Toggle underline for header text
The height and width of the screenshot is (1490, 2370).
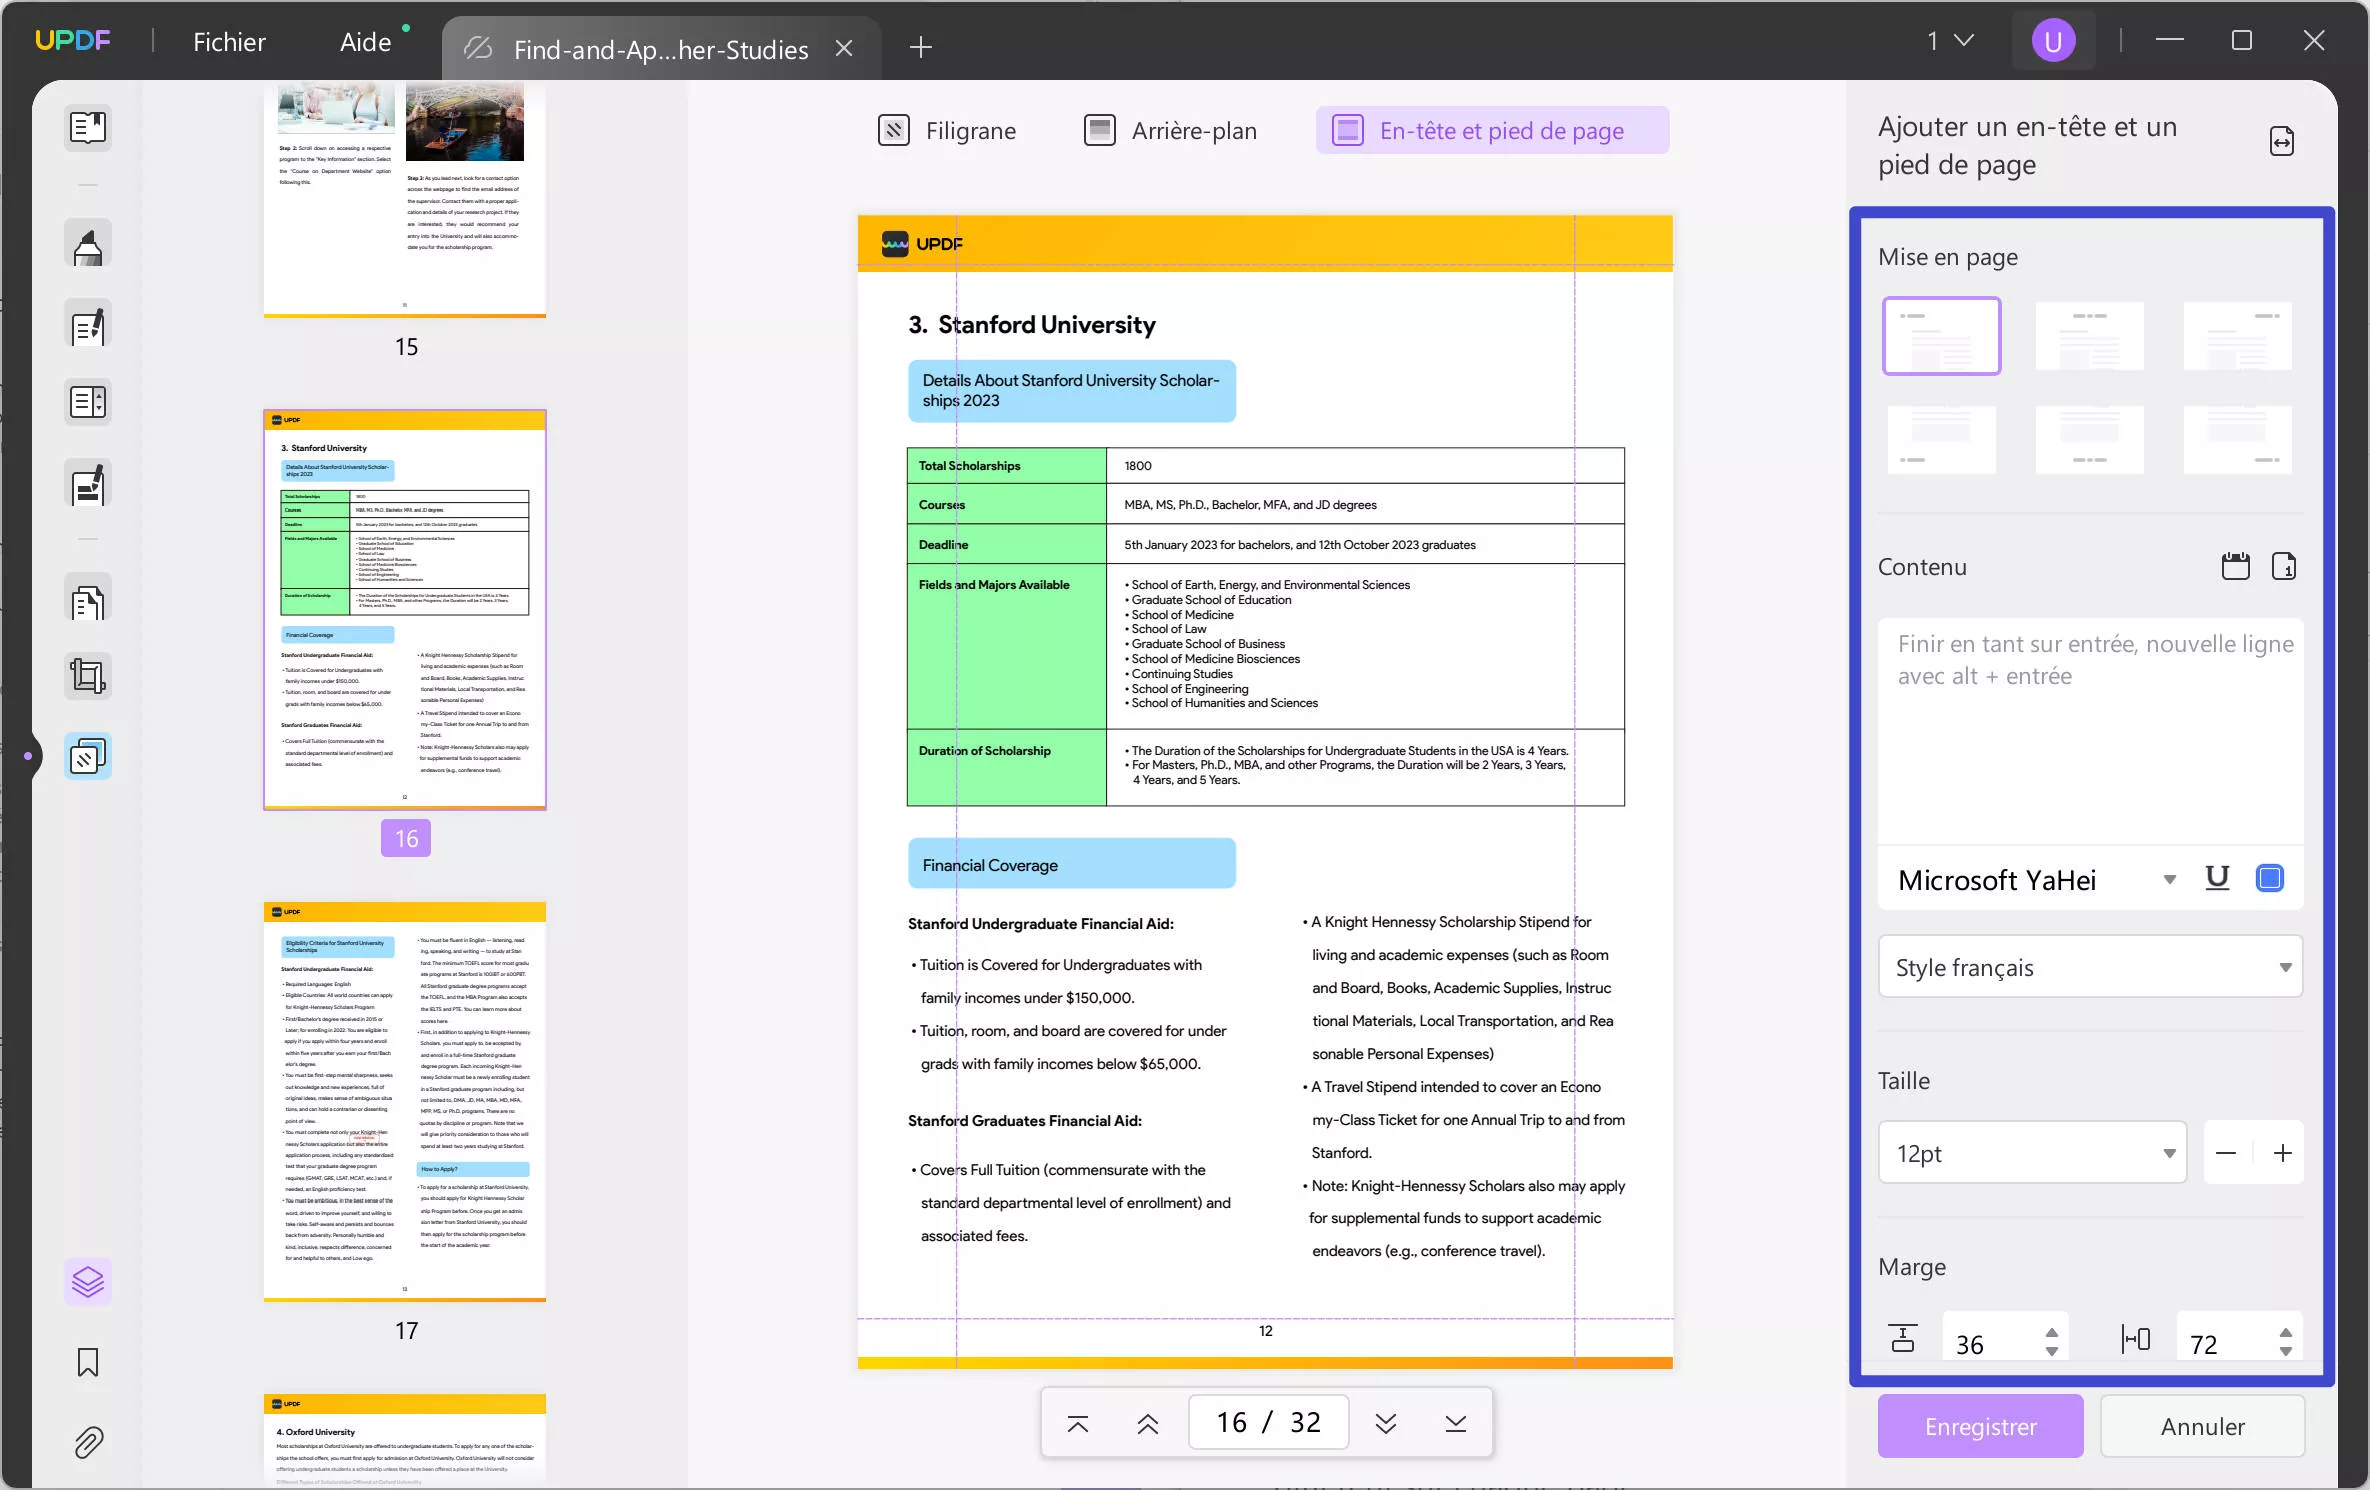click(x=2217, y=878)
